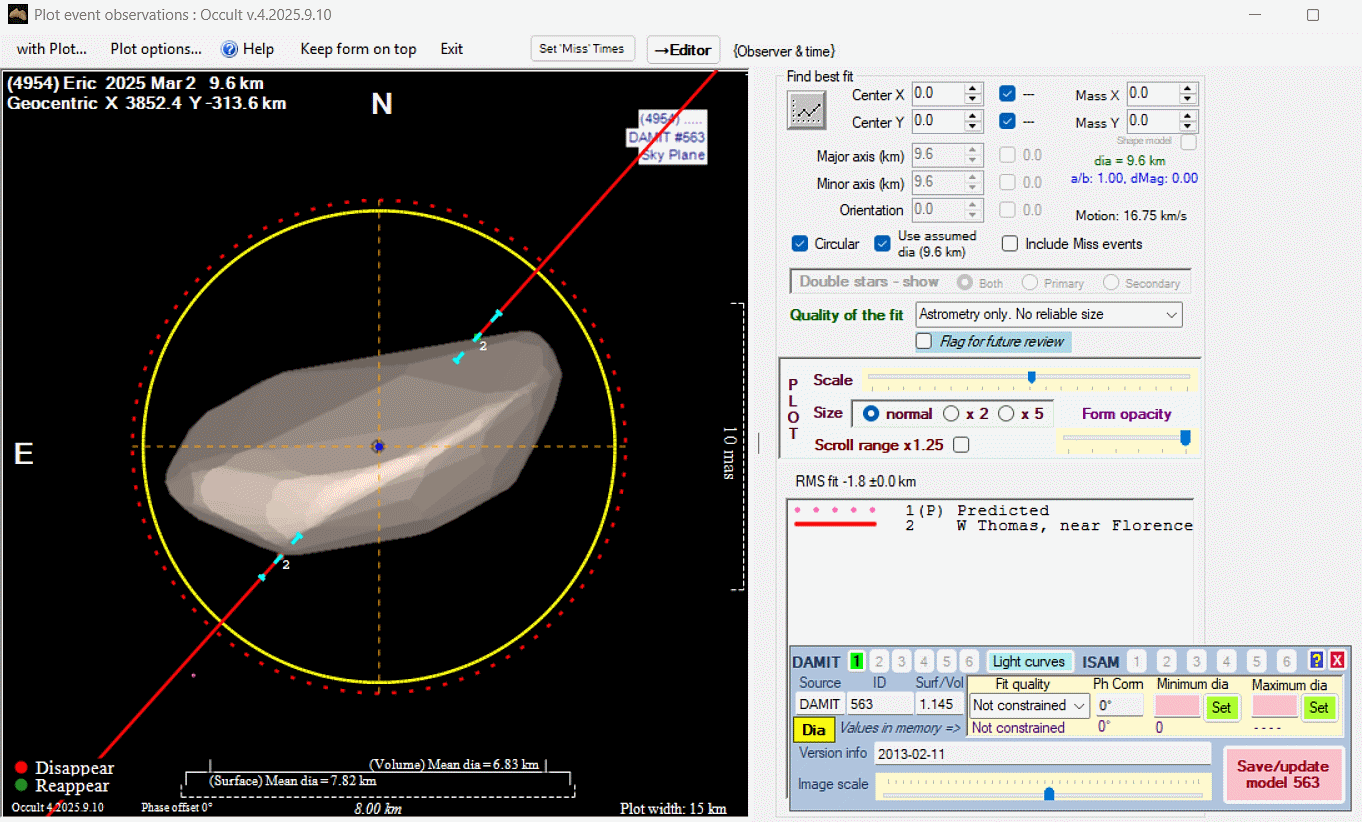Click the blue help icon in DAMIT panel
Screen dimensions: 1362x822
click(x=1316, y=661)
